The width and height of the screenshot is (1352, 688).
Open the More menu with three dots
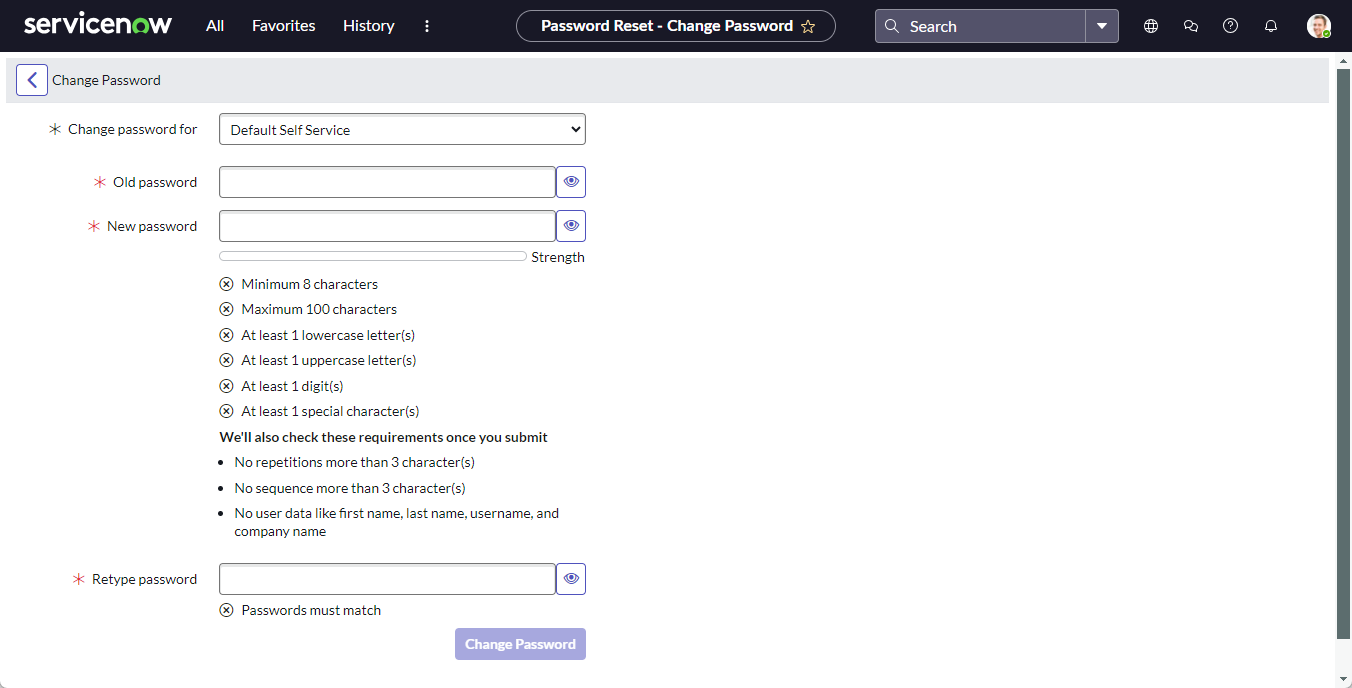427,26
